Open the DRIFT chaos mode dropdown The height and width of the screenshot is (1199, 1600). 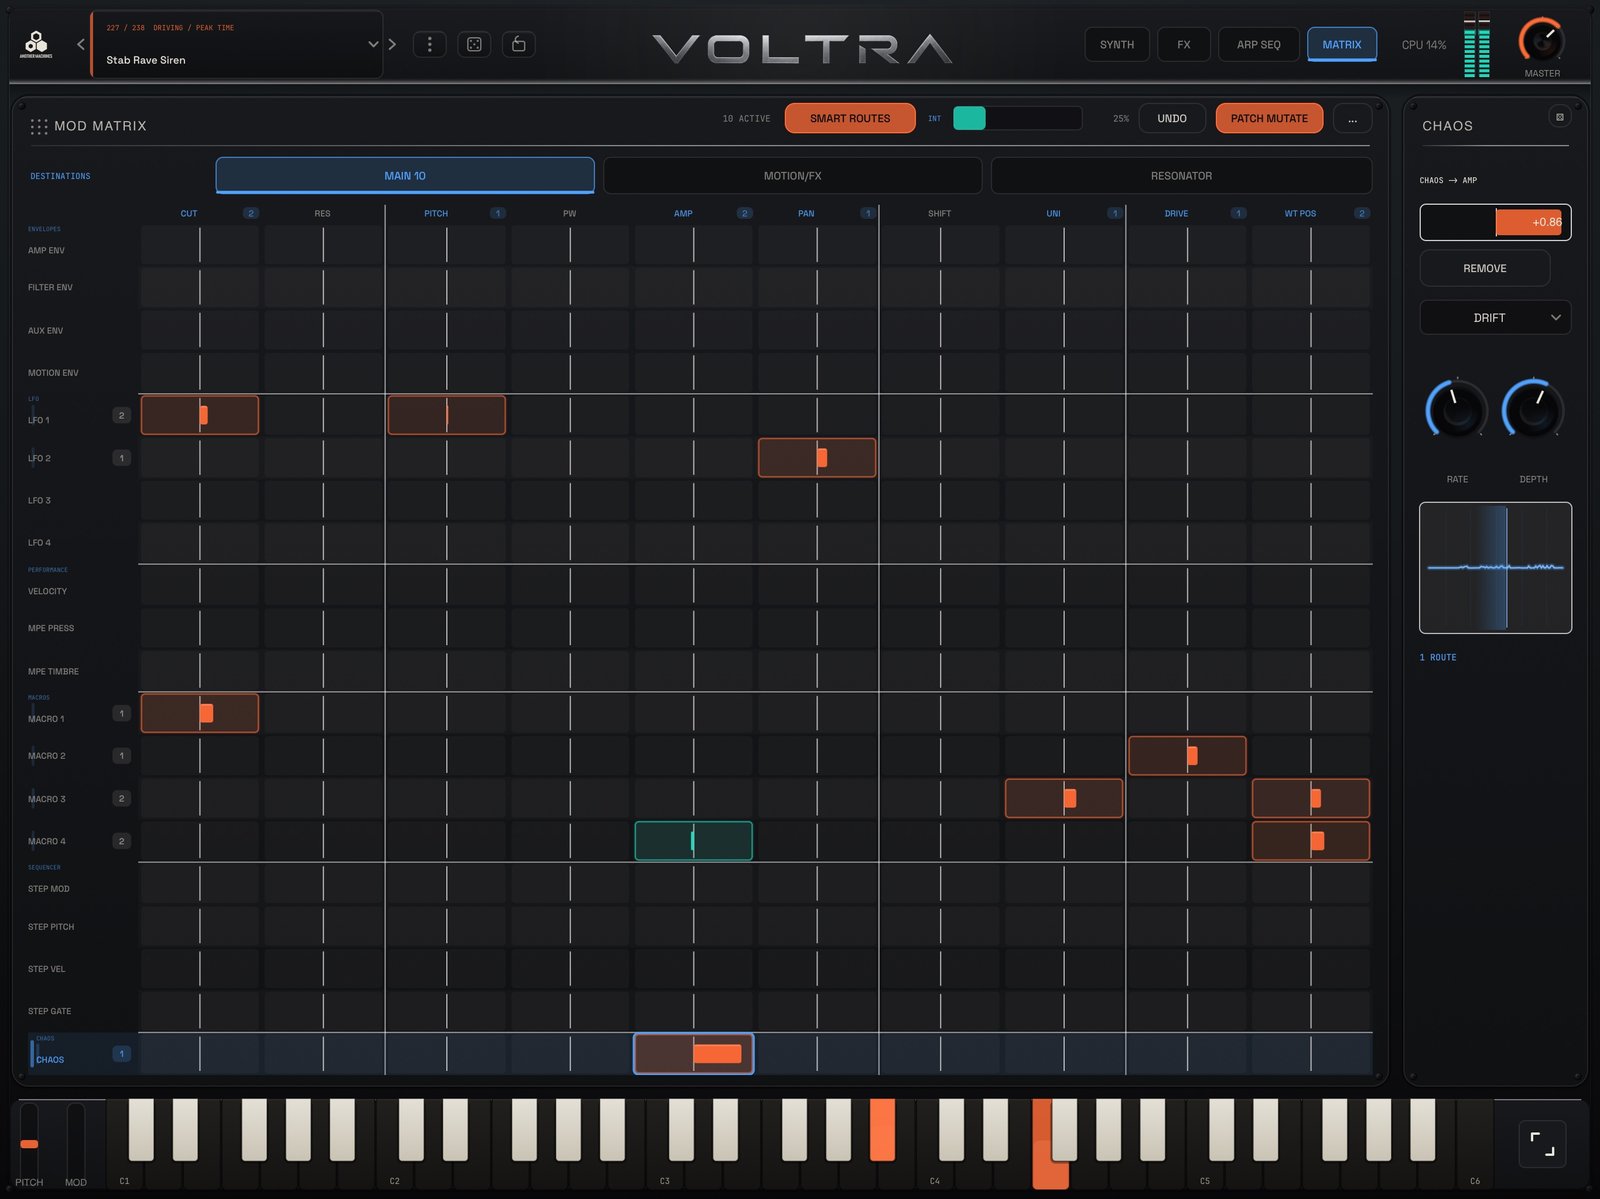pyautogui.click(x=1495, y=317)
